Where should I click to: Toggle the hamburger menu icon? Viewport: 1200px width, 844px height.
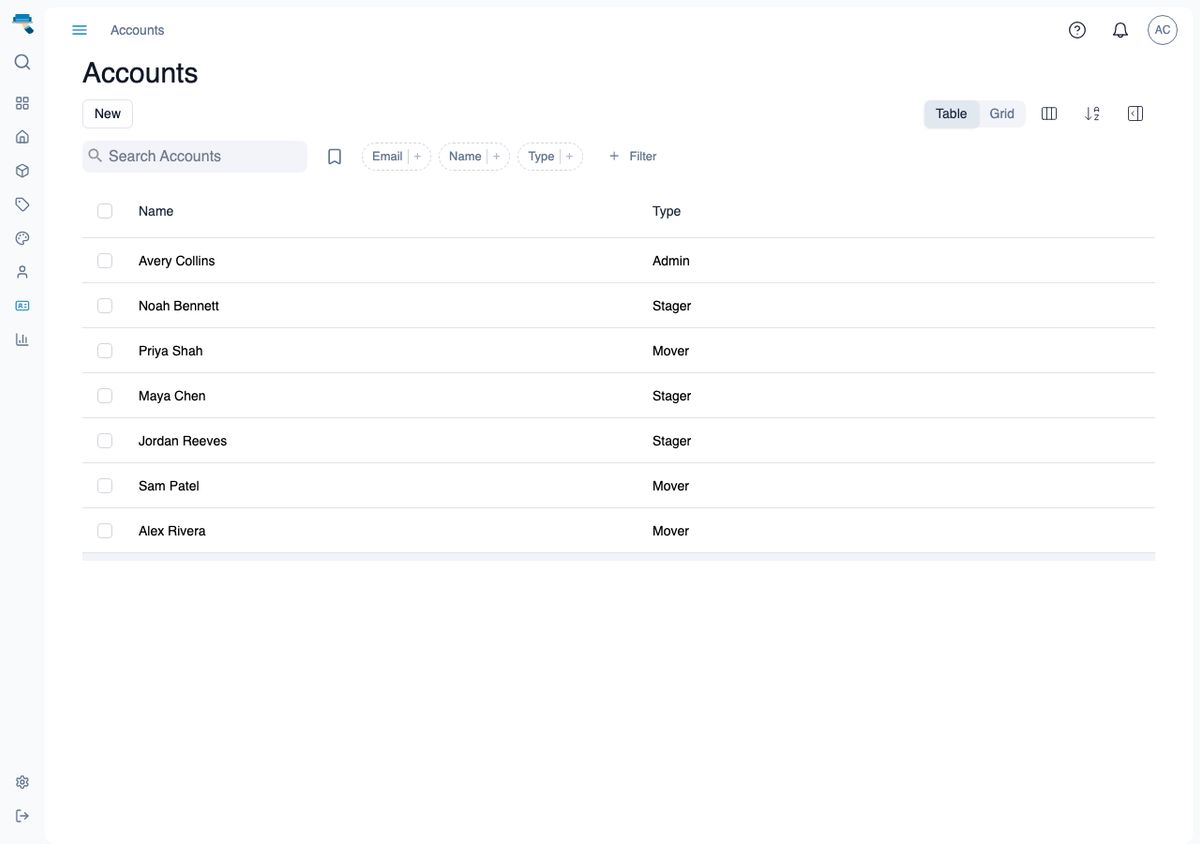80,30
